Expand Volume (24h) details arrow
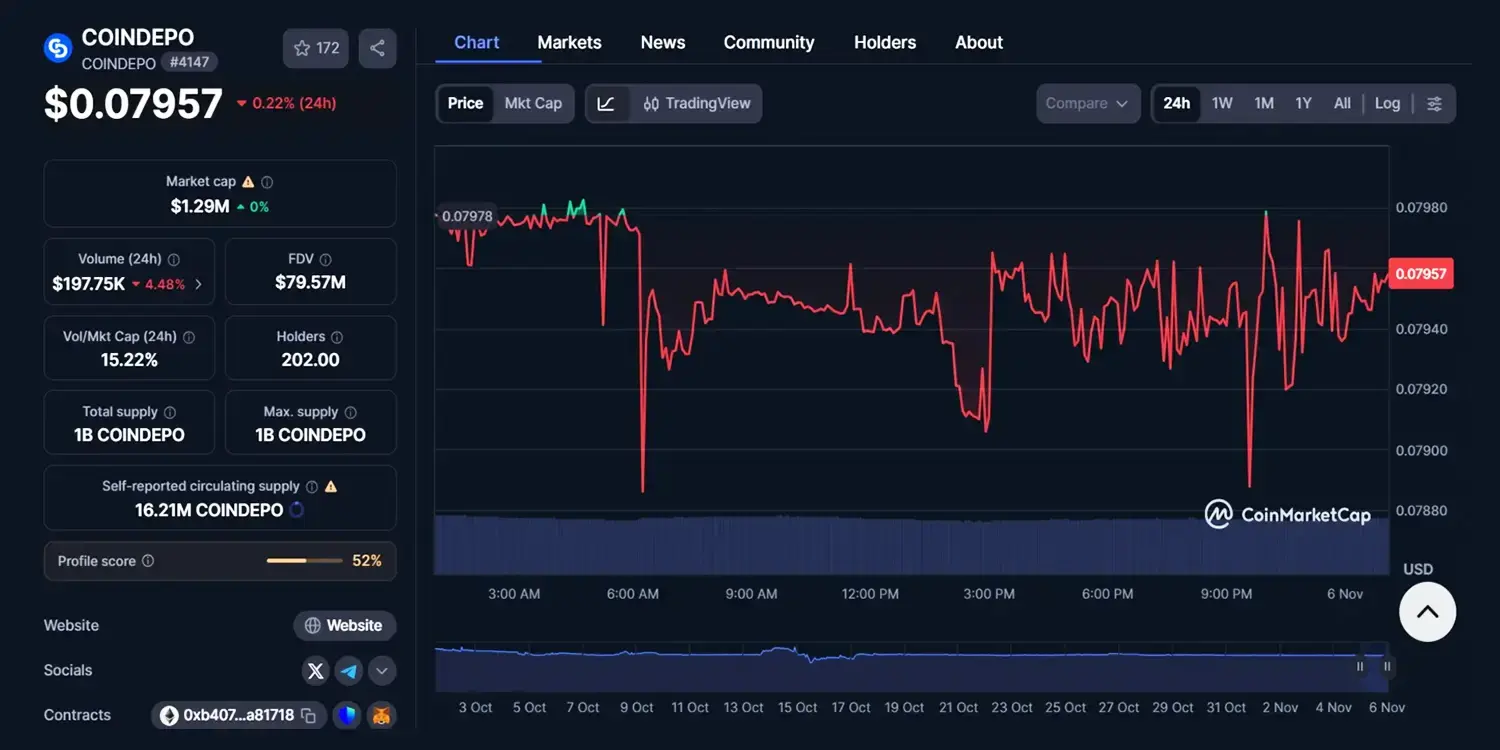The height and width of the screenshot is (750, 1500). (198, 284)
